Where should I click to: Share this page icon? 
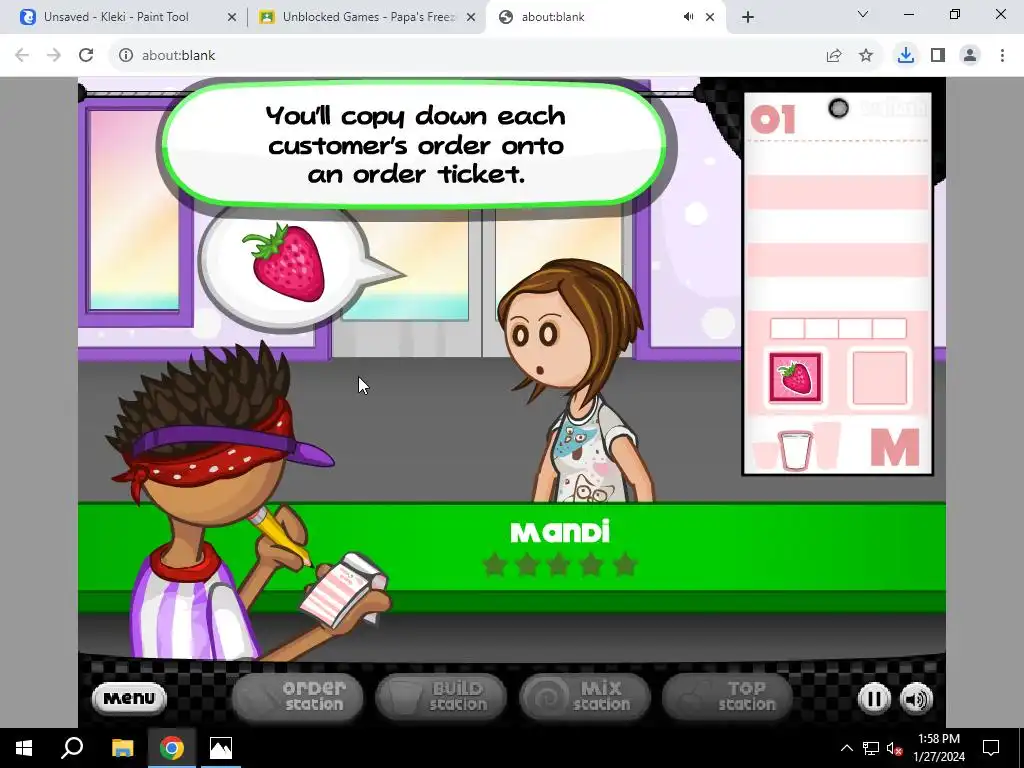(834, 56)
